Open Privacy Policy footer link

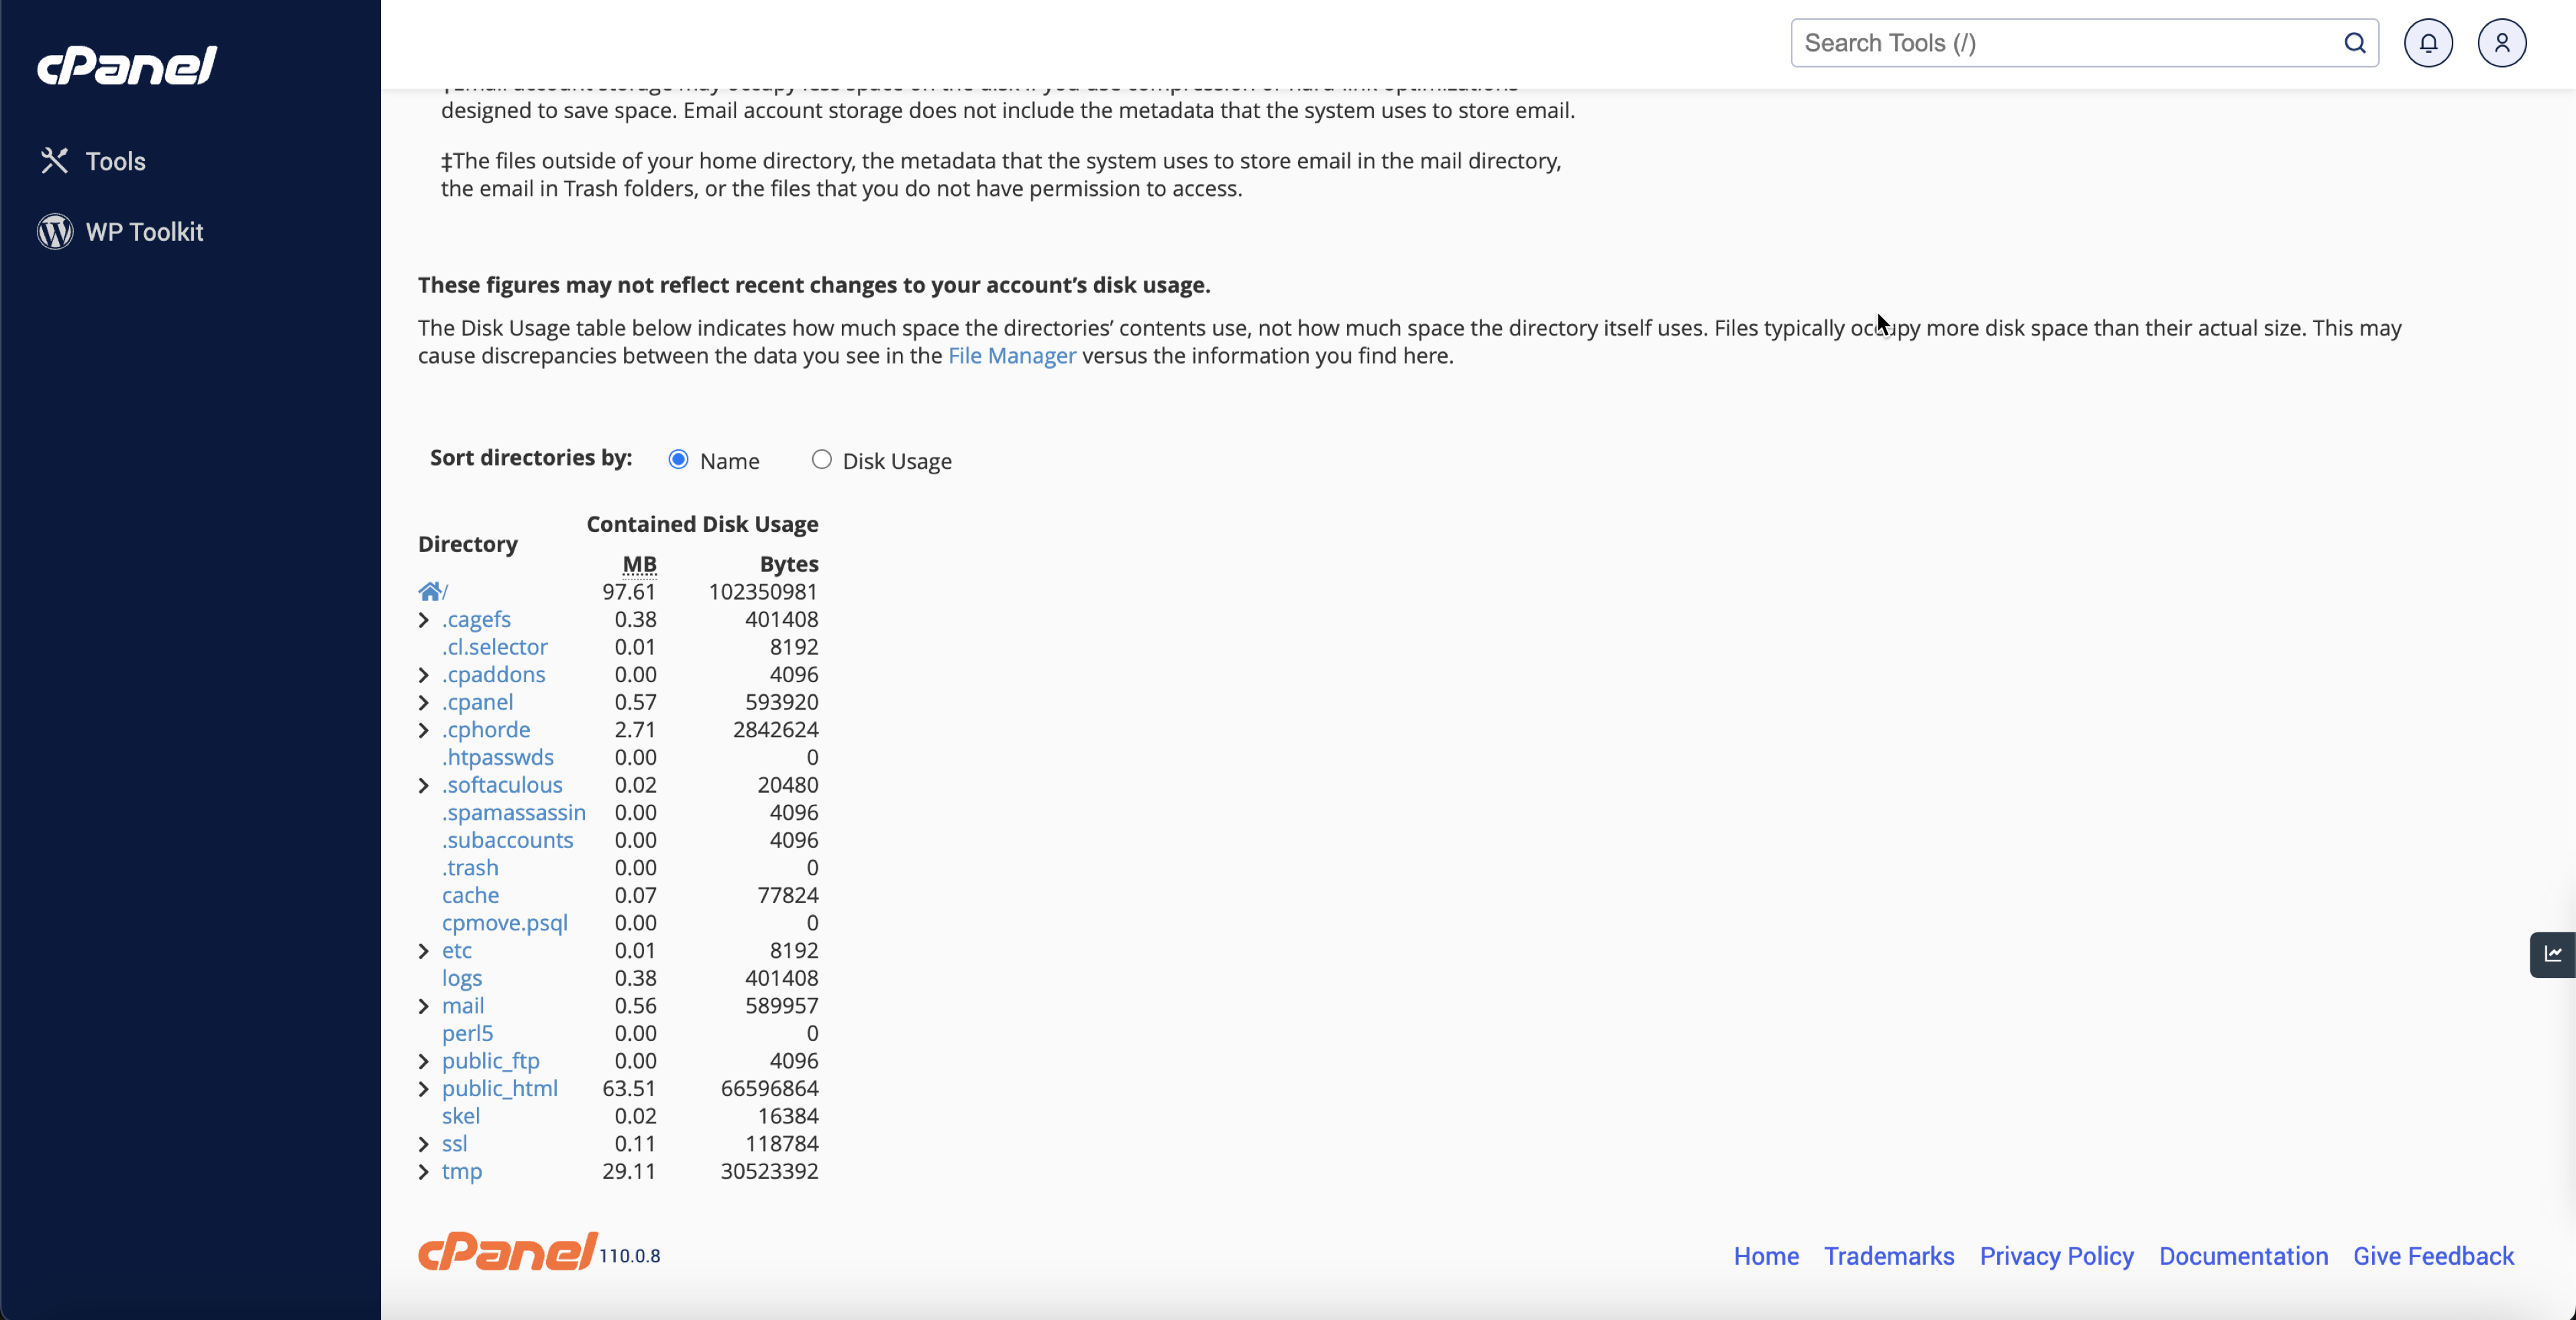[x=2057, y=1256]
